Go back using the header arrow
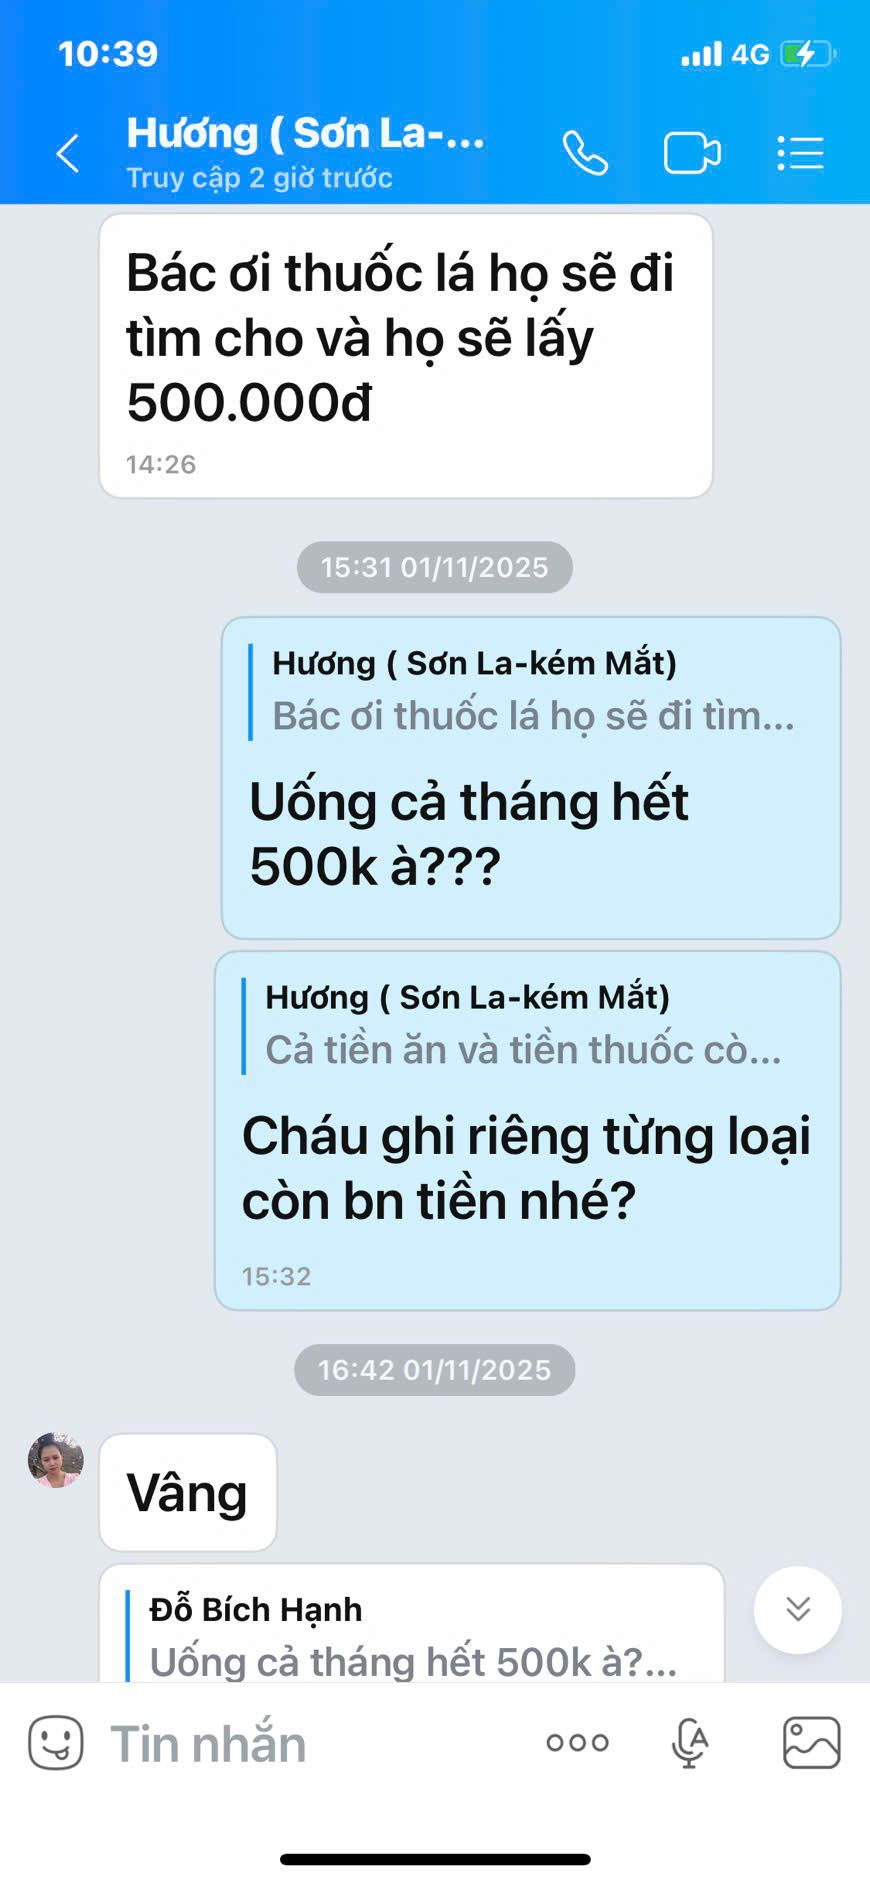Screen dimensions: 870x1884 point(67,154)
